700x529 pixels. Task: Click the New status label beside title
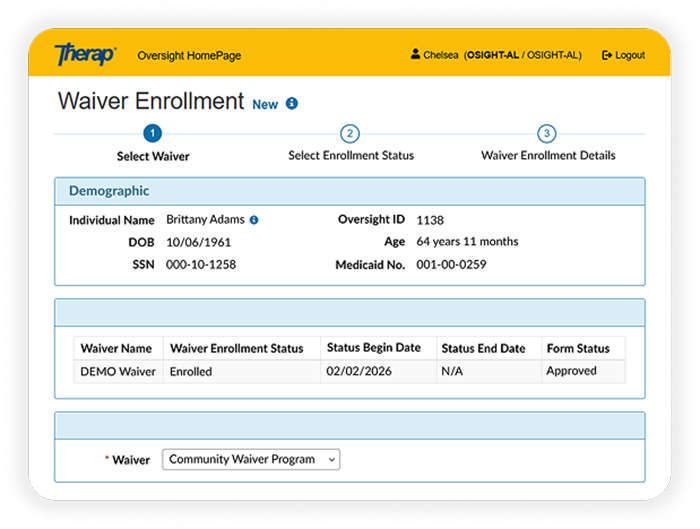click(265, 104)
